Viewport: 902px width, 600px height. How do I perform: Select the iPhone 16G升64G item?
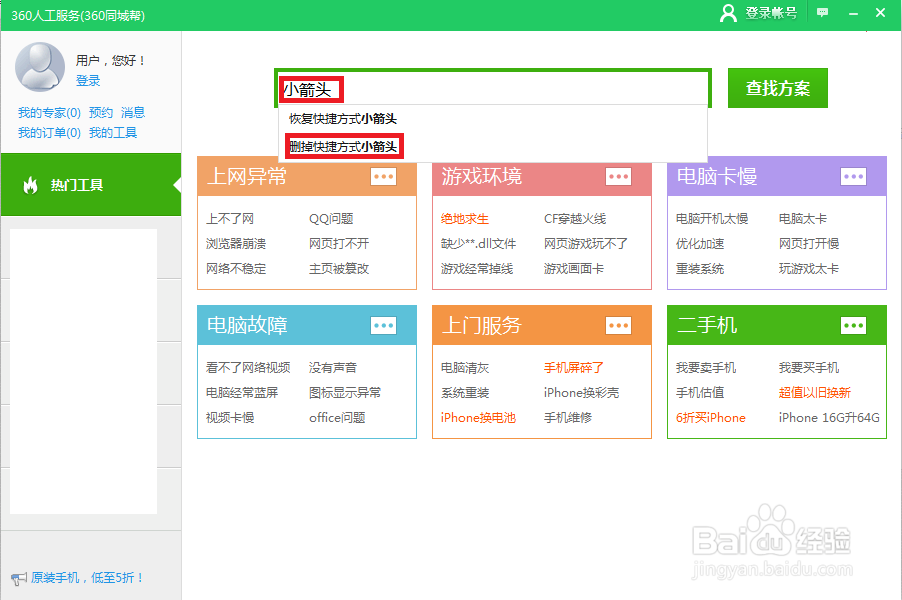[x=829, y=418]
